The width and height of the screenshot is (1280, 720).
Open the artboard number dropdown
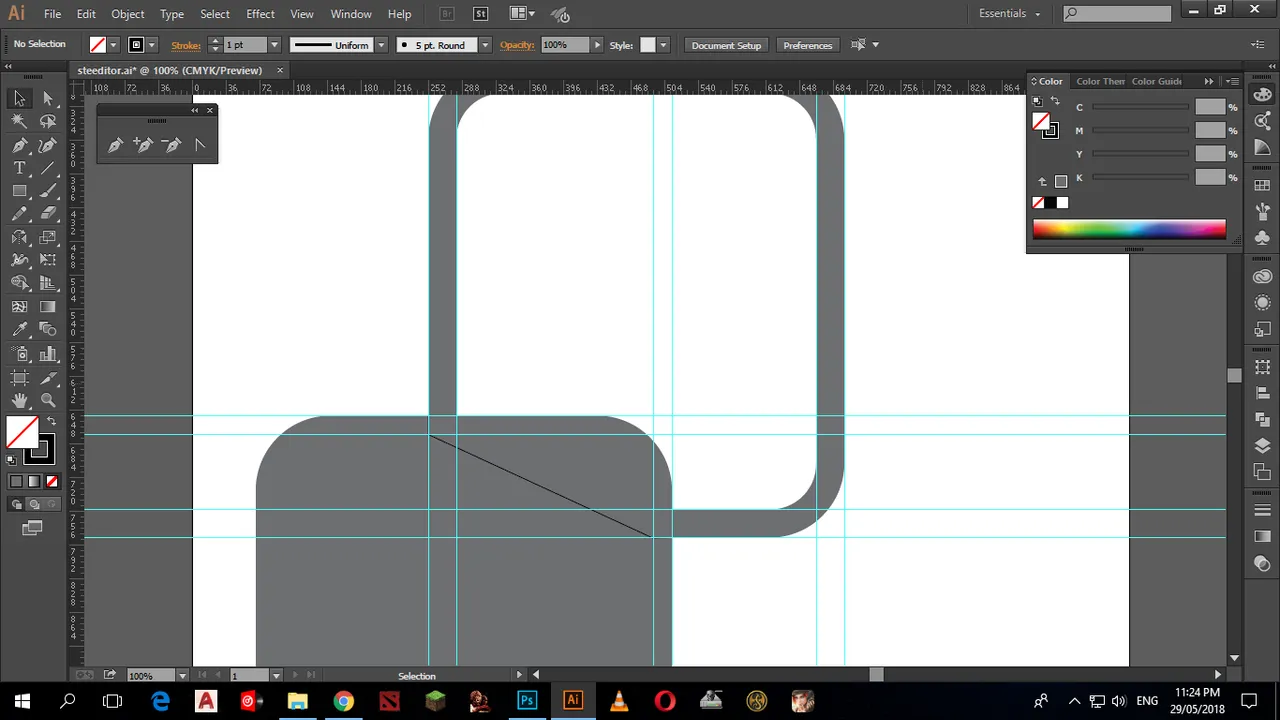click(277, 676)
